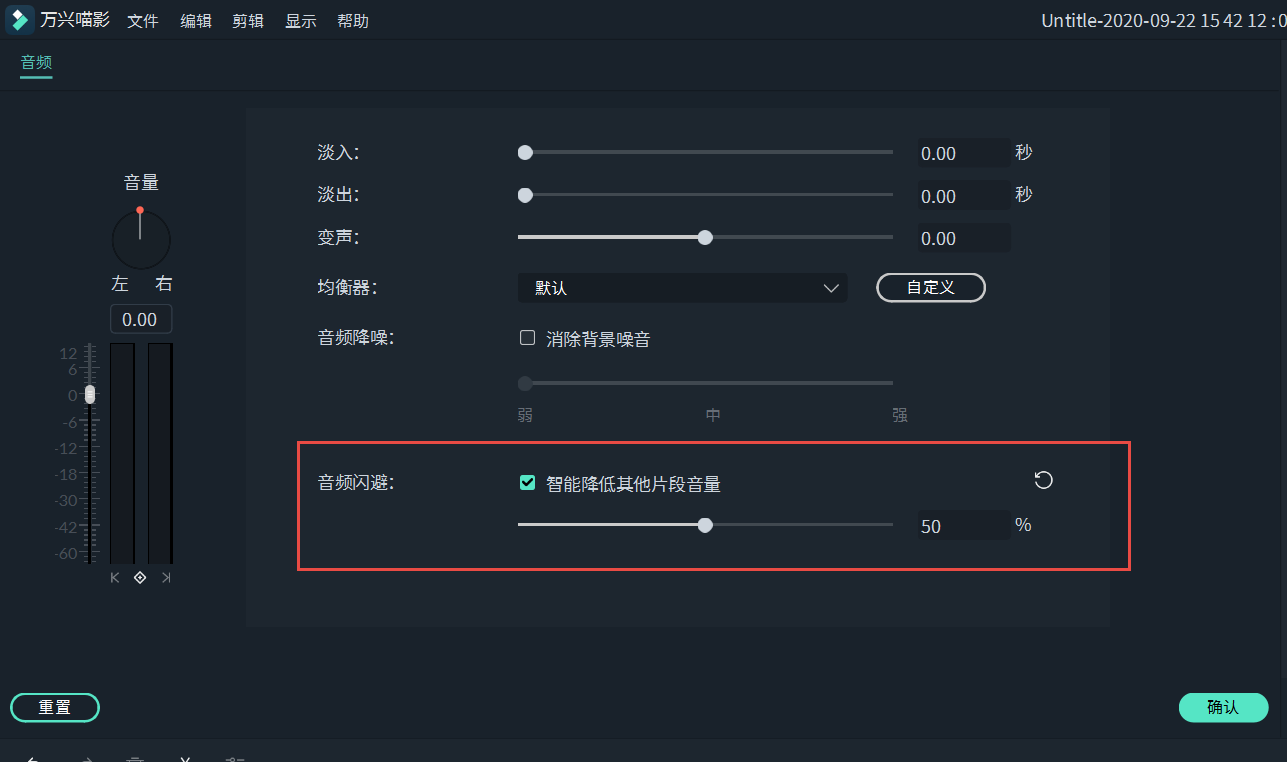Confirm settings with the 确认 button
The image size is (1287, 762).
pyautogui.click(x=1223, y=707)
